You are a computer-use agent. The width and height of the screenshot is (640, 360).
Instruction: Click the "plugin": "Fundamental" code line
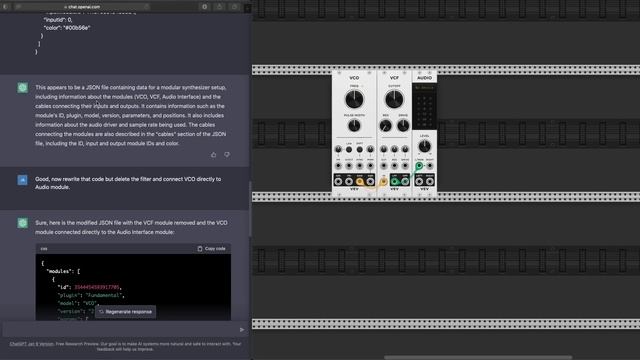point(91,295)
